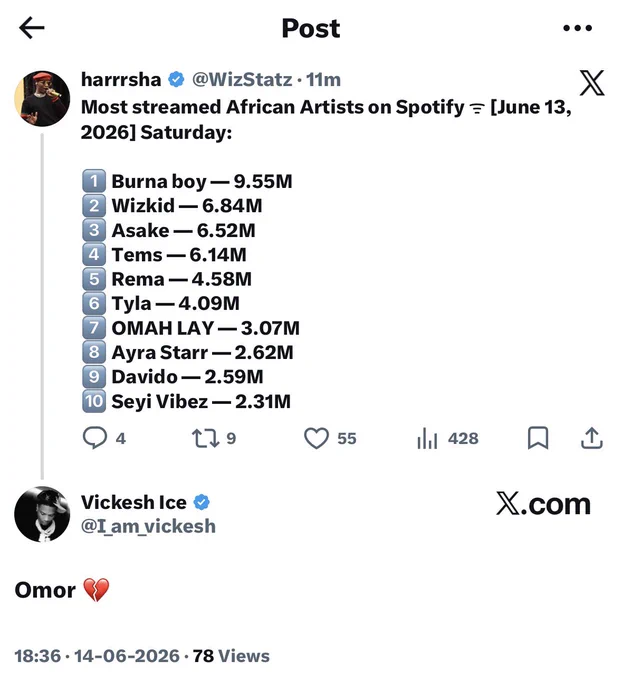Click the Vickesh Ice display name
The image size is (622, 680).
point(134,502)
